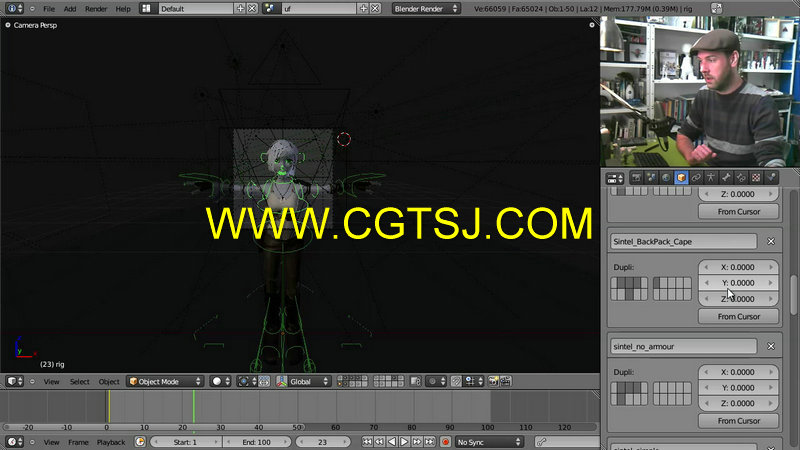Open the Help menu
This screenshot has height=450, width=800.
[x=123, y=9]
